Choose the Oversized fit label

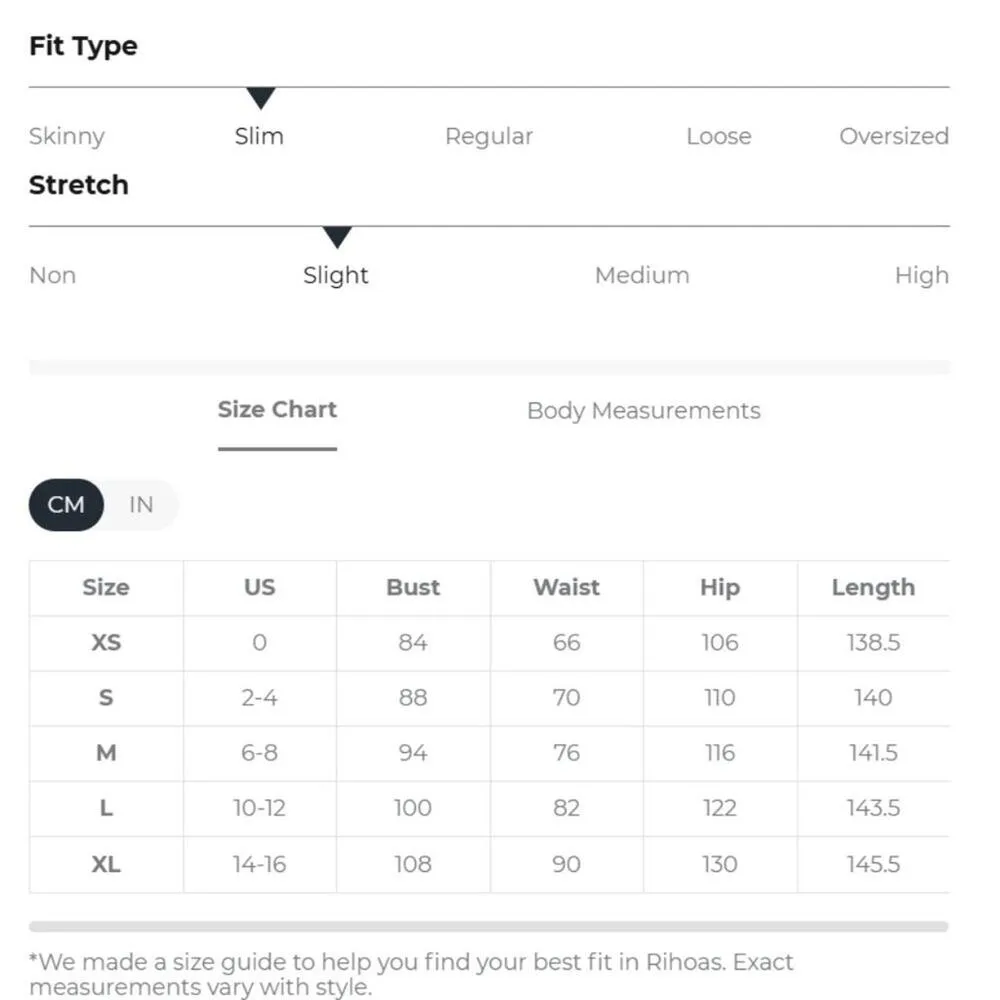(x=893, y=137)
